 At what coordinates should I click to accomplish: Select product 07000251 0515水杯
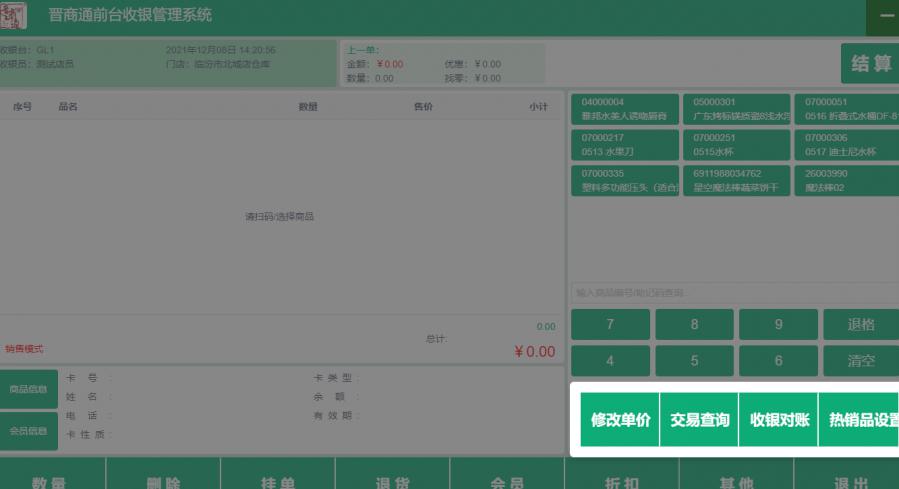pos(736,144)
